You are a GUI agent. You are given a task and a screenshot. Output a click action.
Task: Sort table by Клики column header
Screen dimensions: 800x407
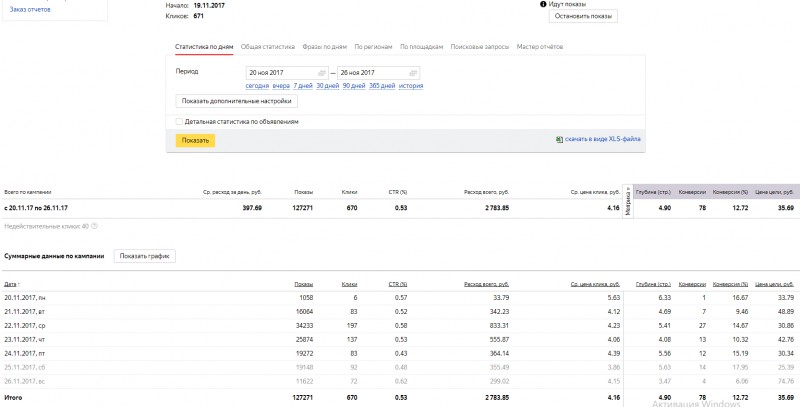pos(349,284)
